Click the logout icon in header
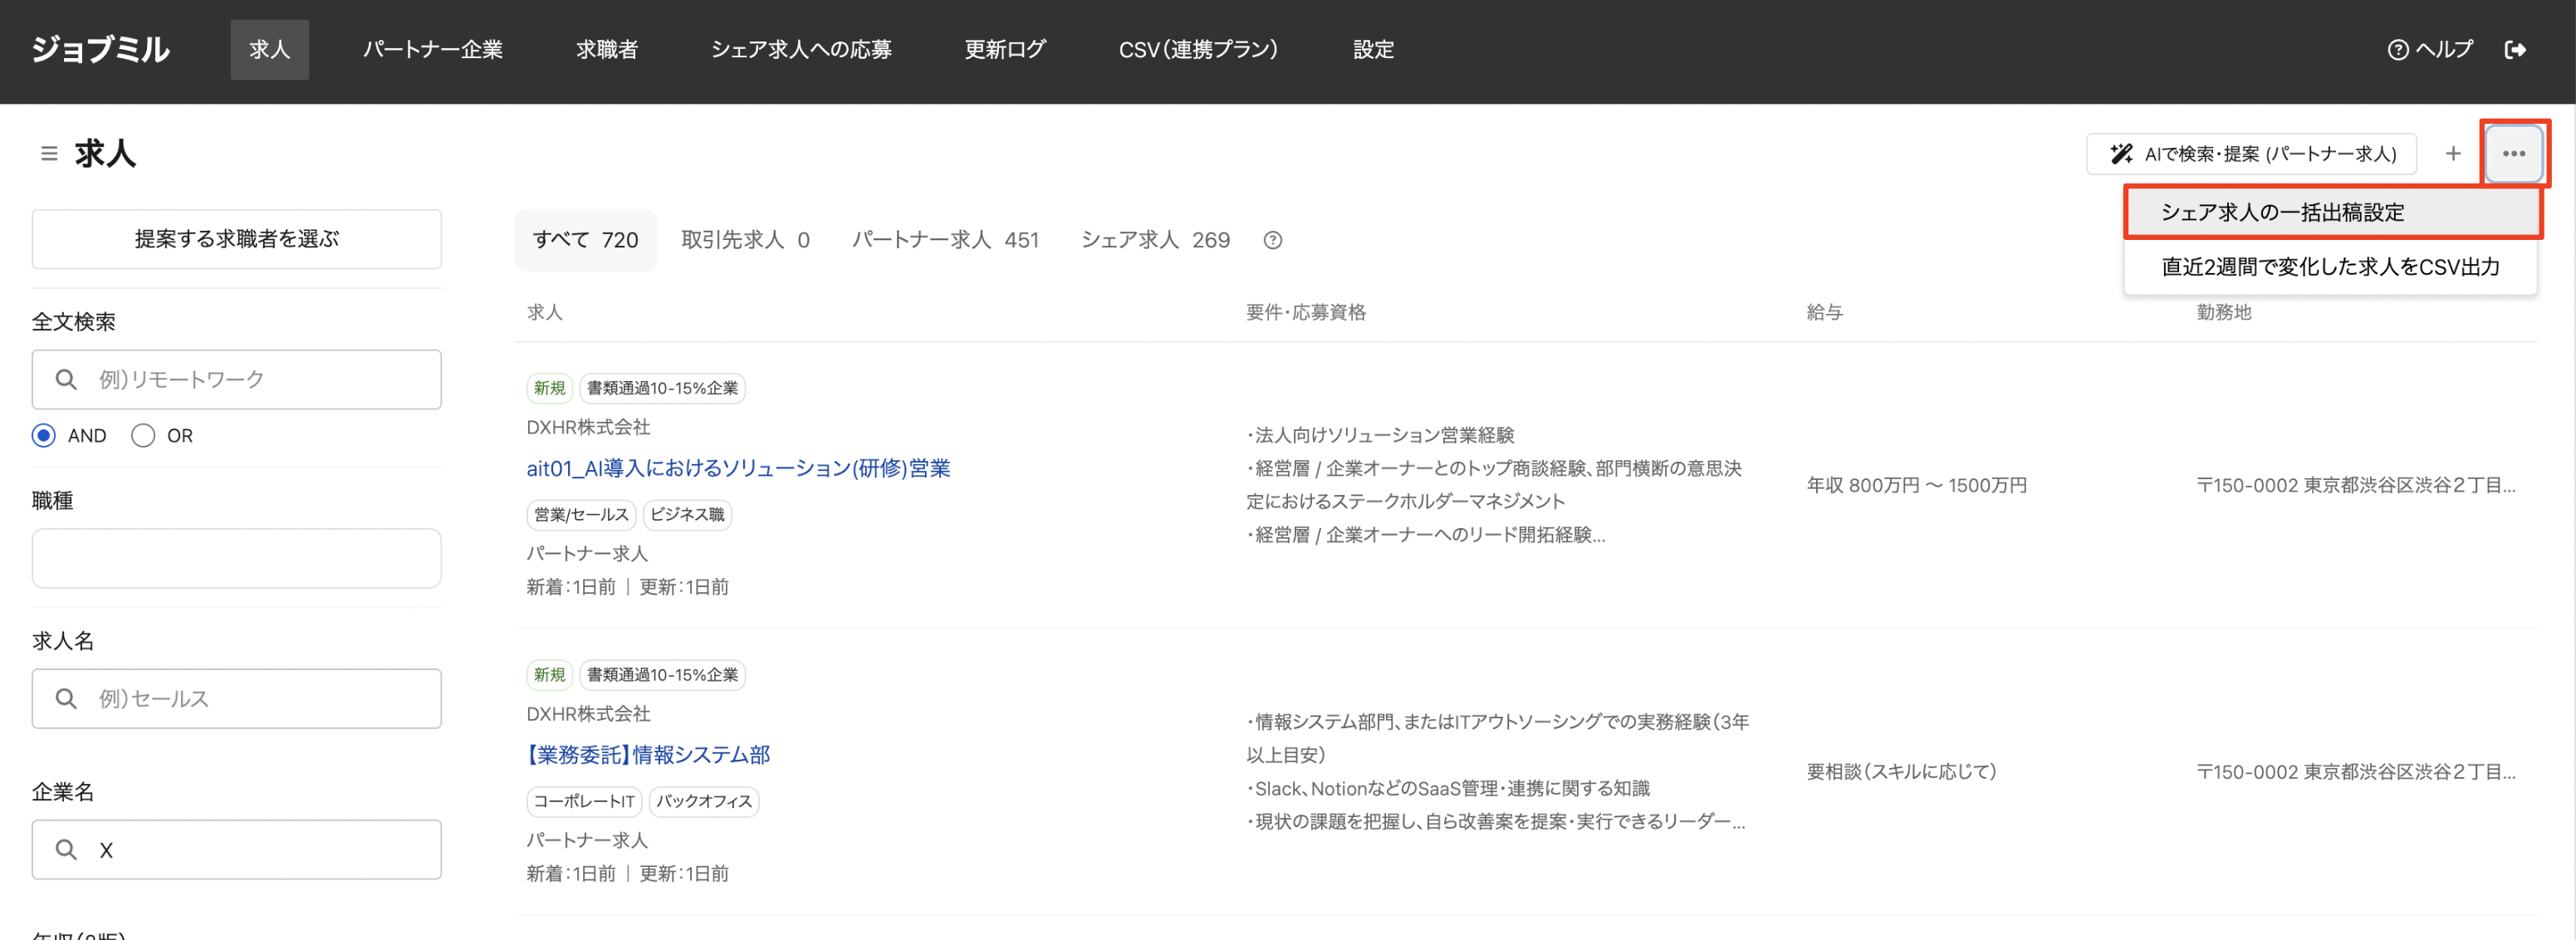 2515,50
